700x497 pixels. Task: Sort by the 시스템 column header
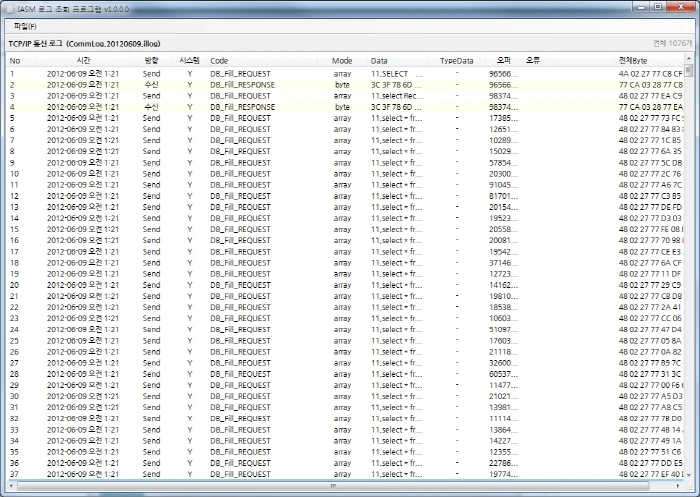[189, 61]
